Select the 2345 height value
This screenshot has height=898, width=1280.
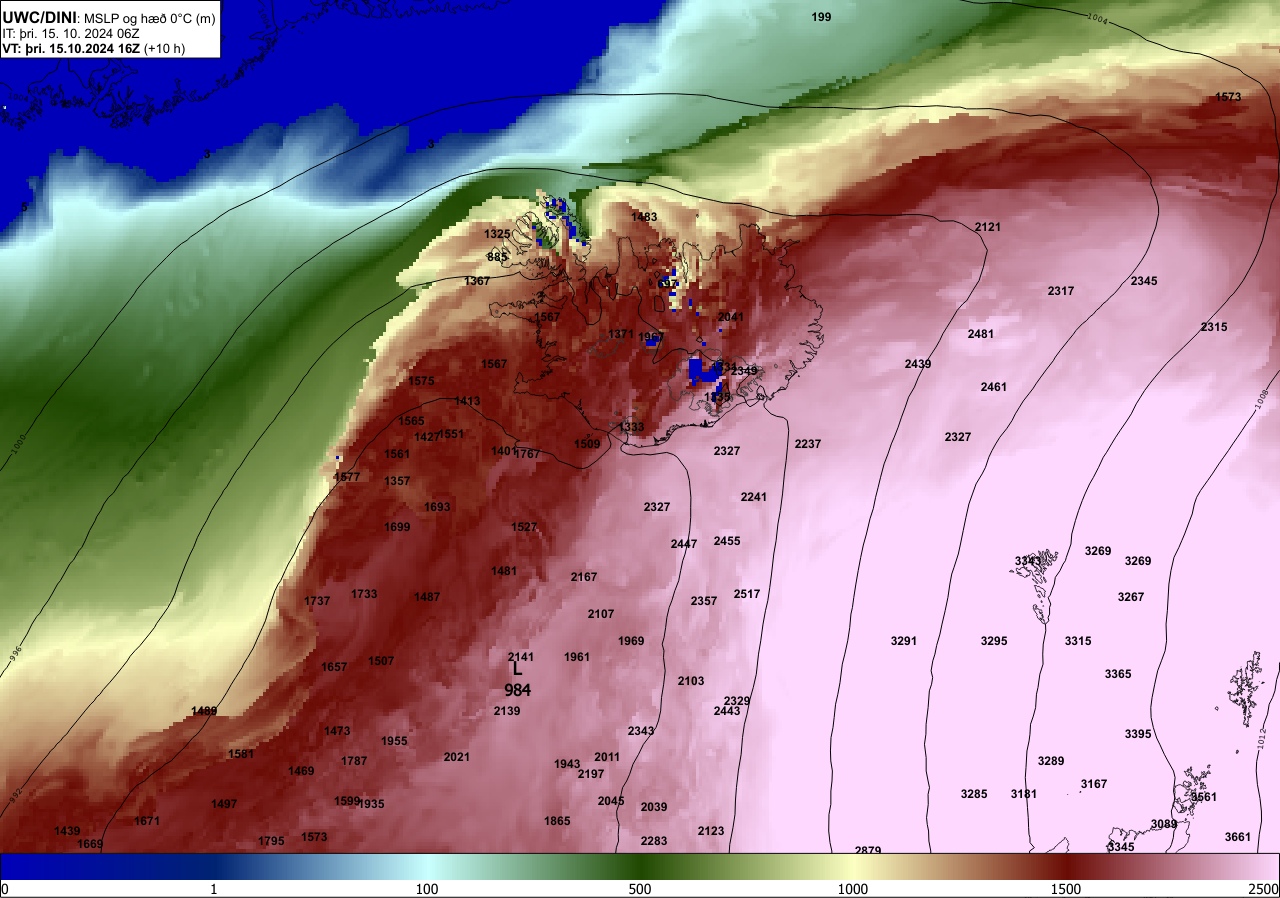(x=1144, y=281)
